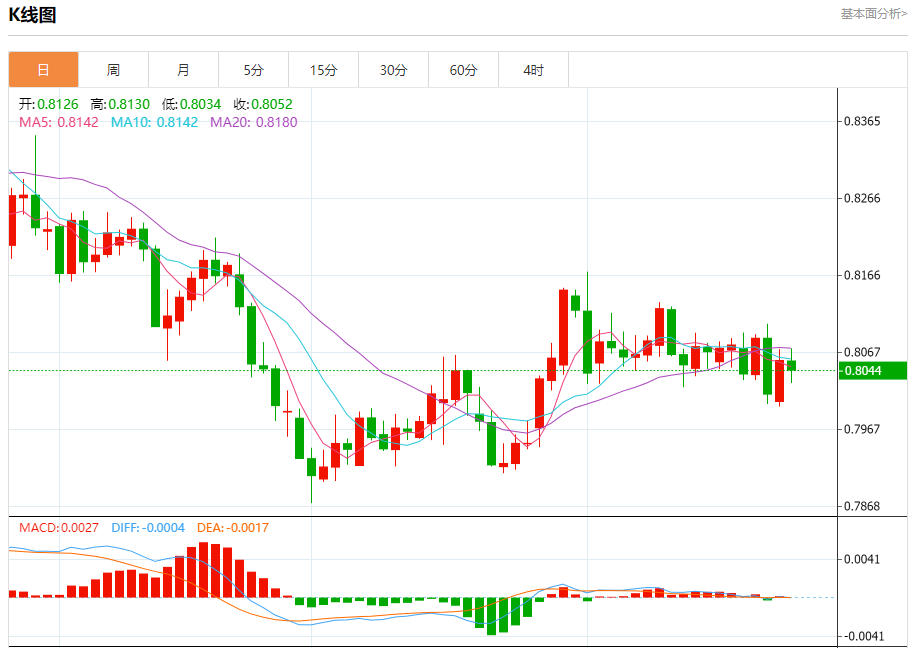Click the MA10: 0.8142 label
This screenshot has width=912, height=648.
154,122
